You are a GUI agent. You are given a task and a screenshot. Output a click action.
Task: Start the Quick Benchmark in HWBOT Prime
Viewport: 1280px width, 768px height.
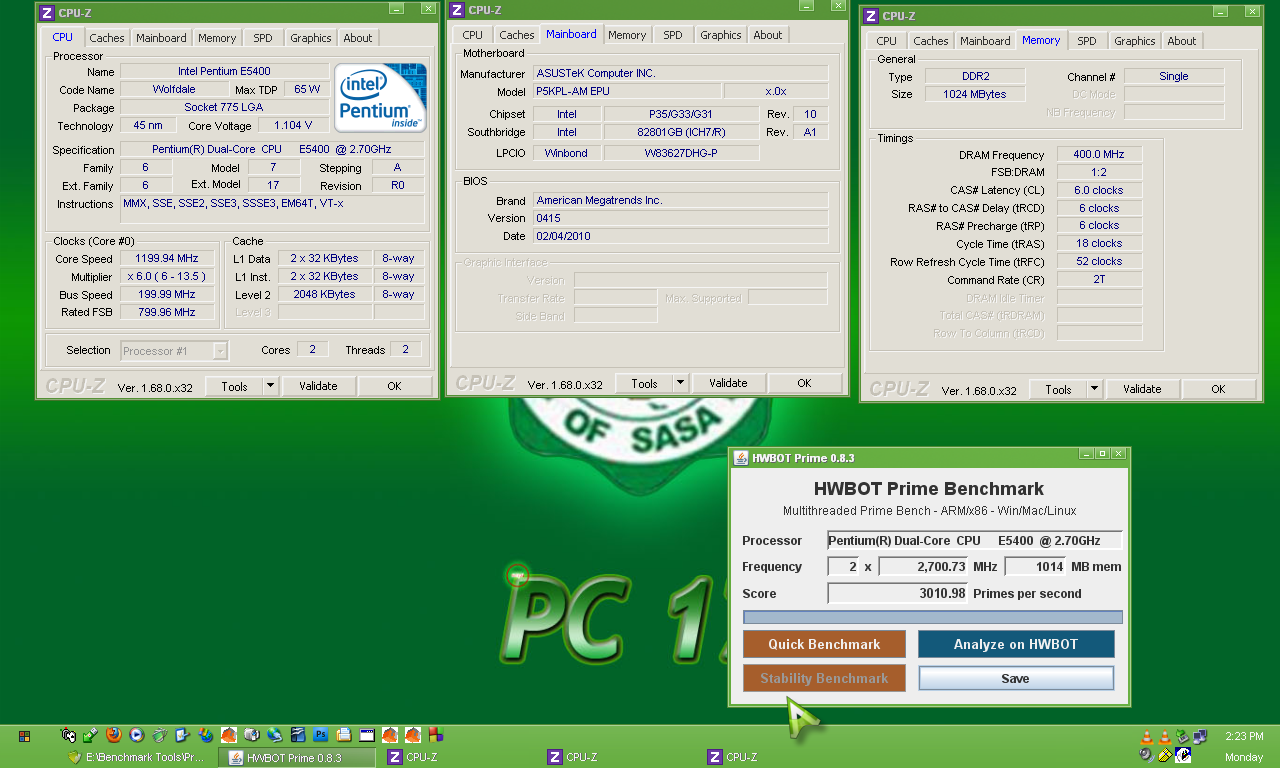coord(824,644)
